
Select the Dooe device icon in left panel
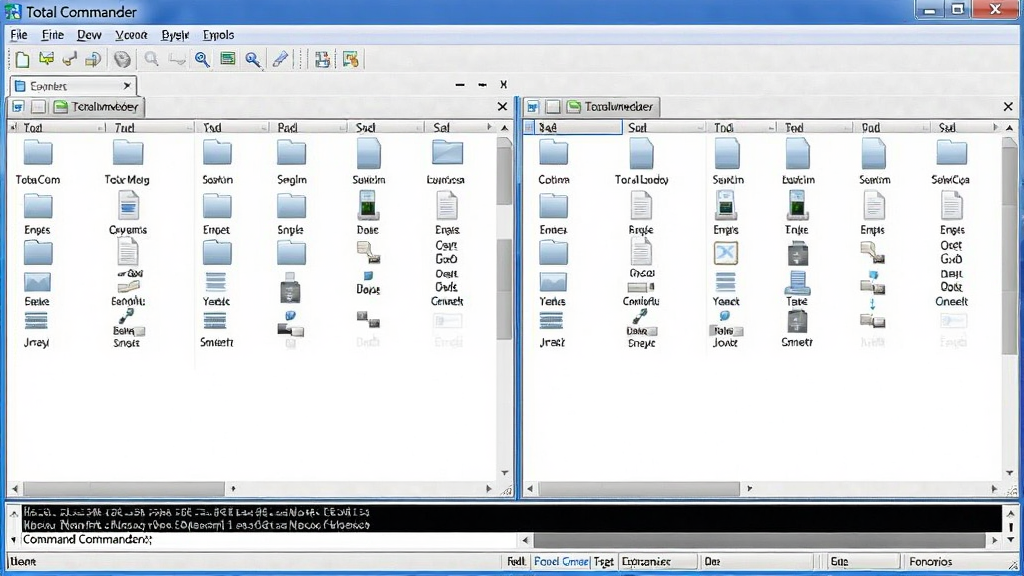point(368,213)
